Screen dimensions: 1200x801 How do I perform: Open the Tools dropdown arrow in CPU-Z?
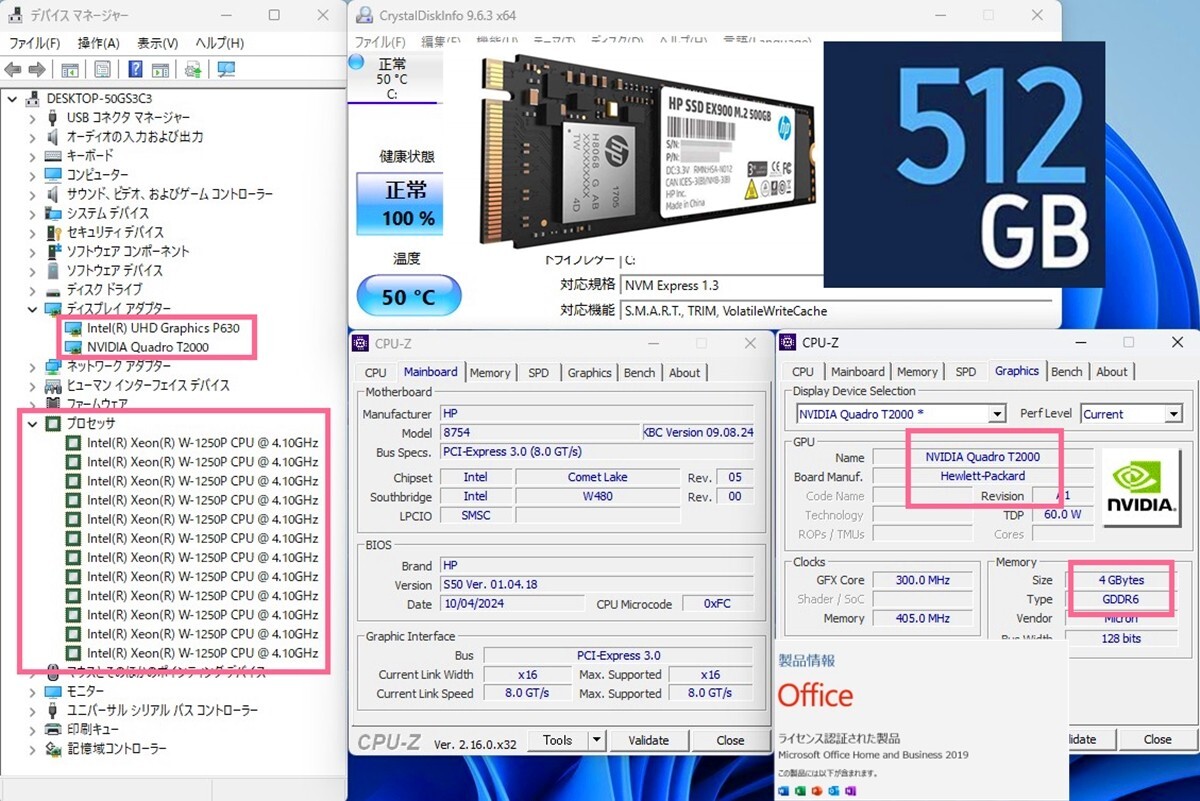tap(596, 740)
